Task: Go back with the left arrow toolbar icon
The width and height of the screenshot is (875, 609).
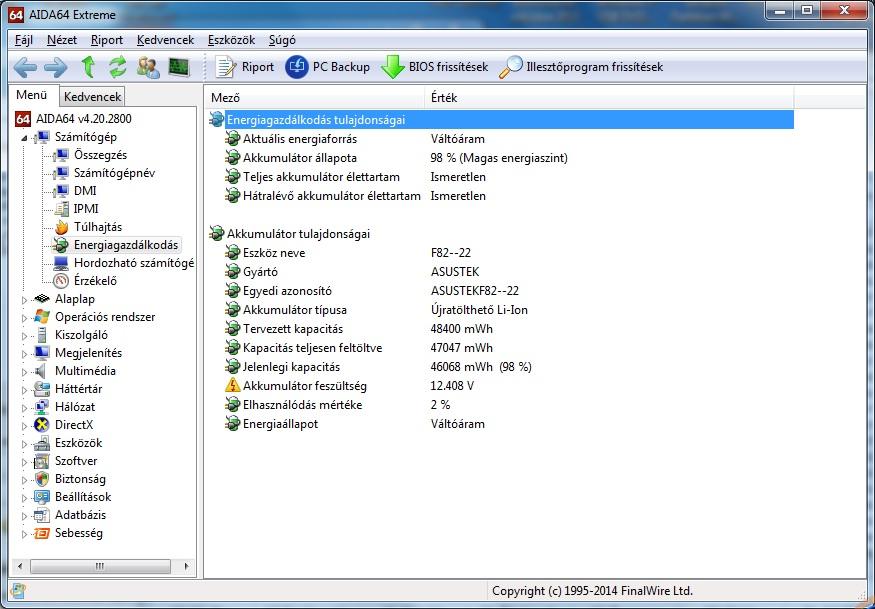Action: (25, 68)
